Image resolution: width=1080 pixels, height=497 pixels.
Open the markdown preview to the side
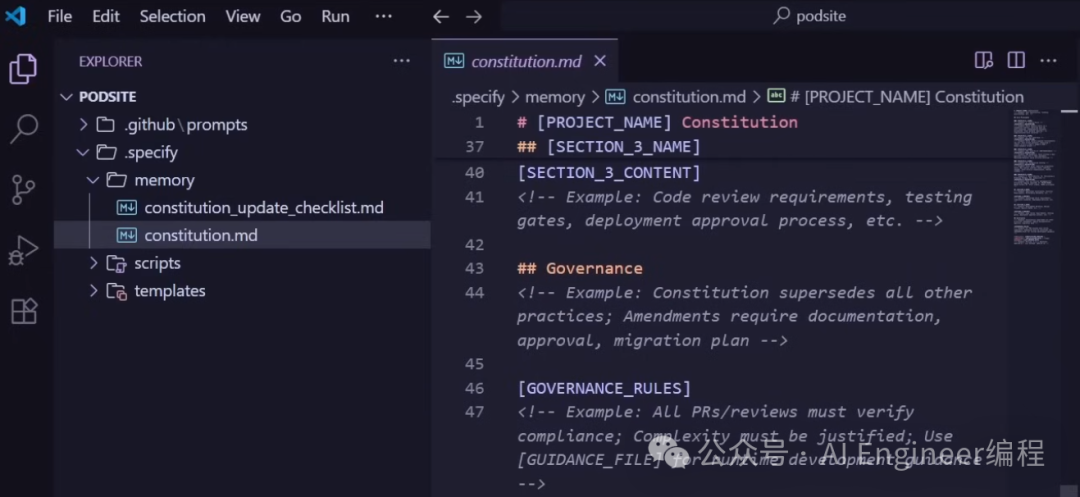[984, 61]
